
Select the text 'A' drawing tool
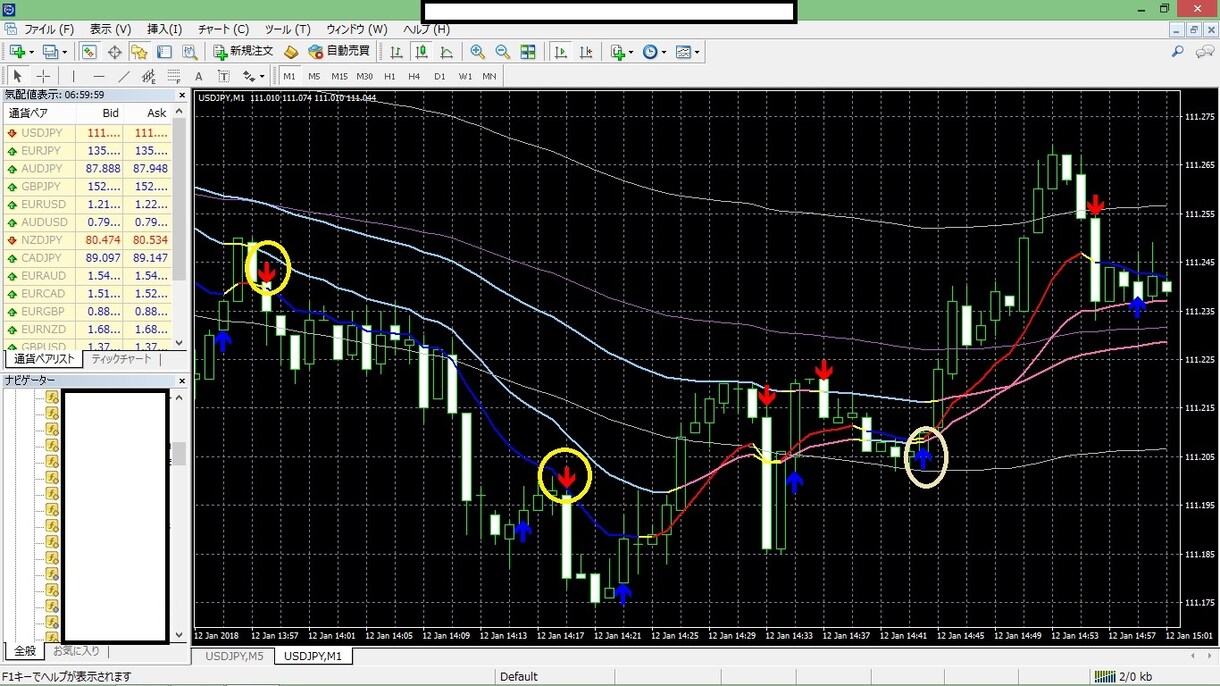pos(198,76)
